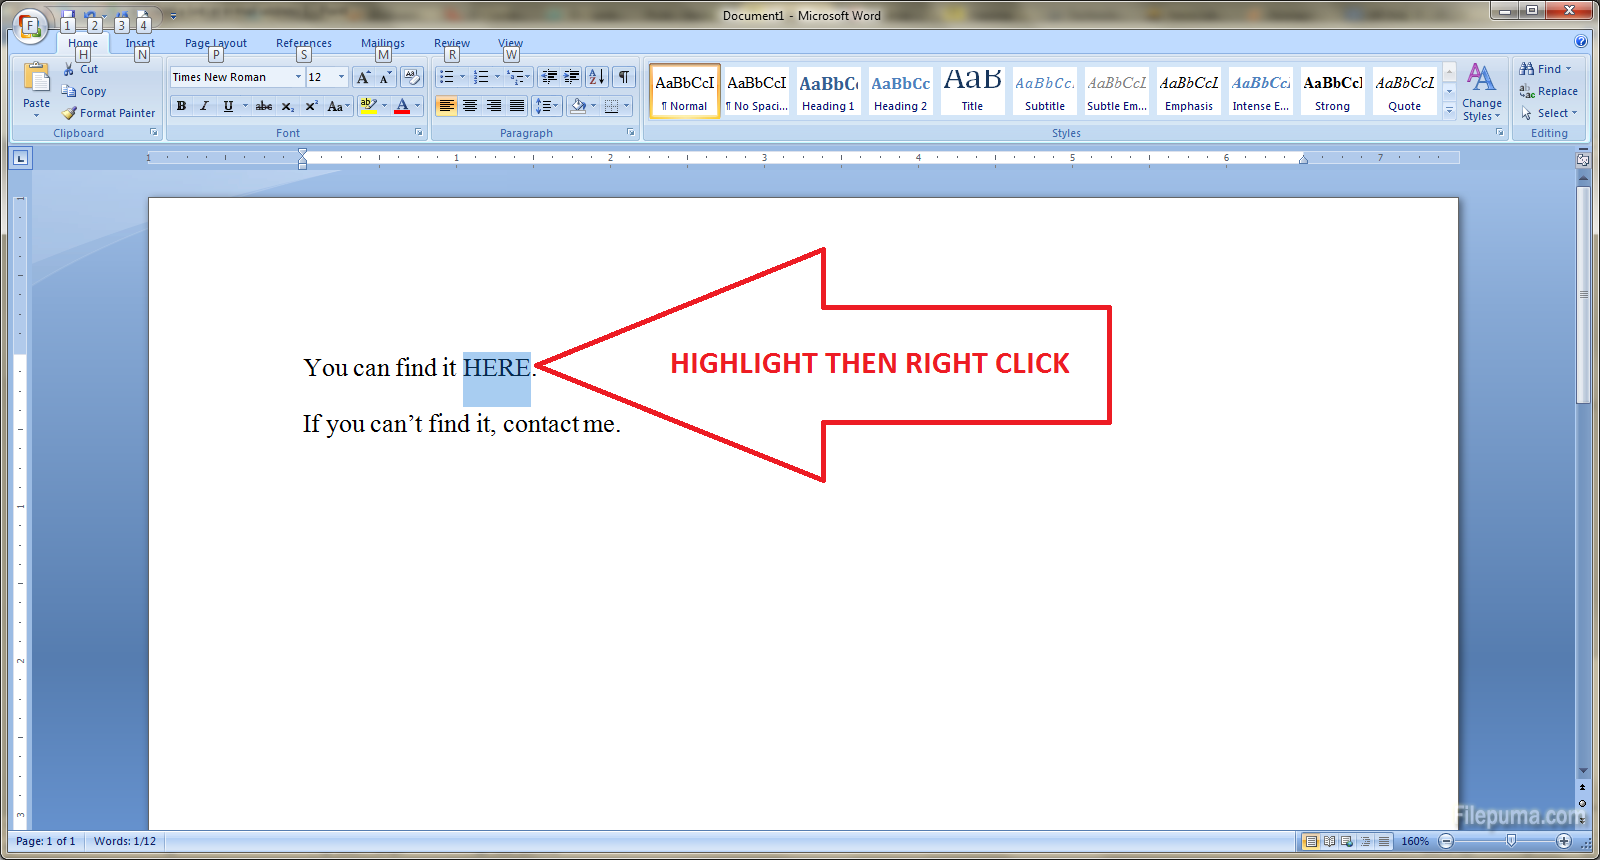Image resolution: width=1600 pixels, height=860 pixels.
Task: Open the font size dropdown
Action: pos(341,77)
